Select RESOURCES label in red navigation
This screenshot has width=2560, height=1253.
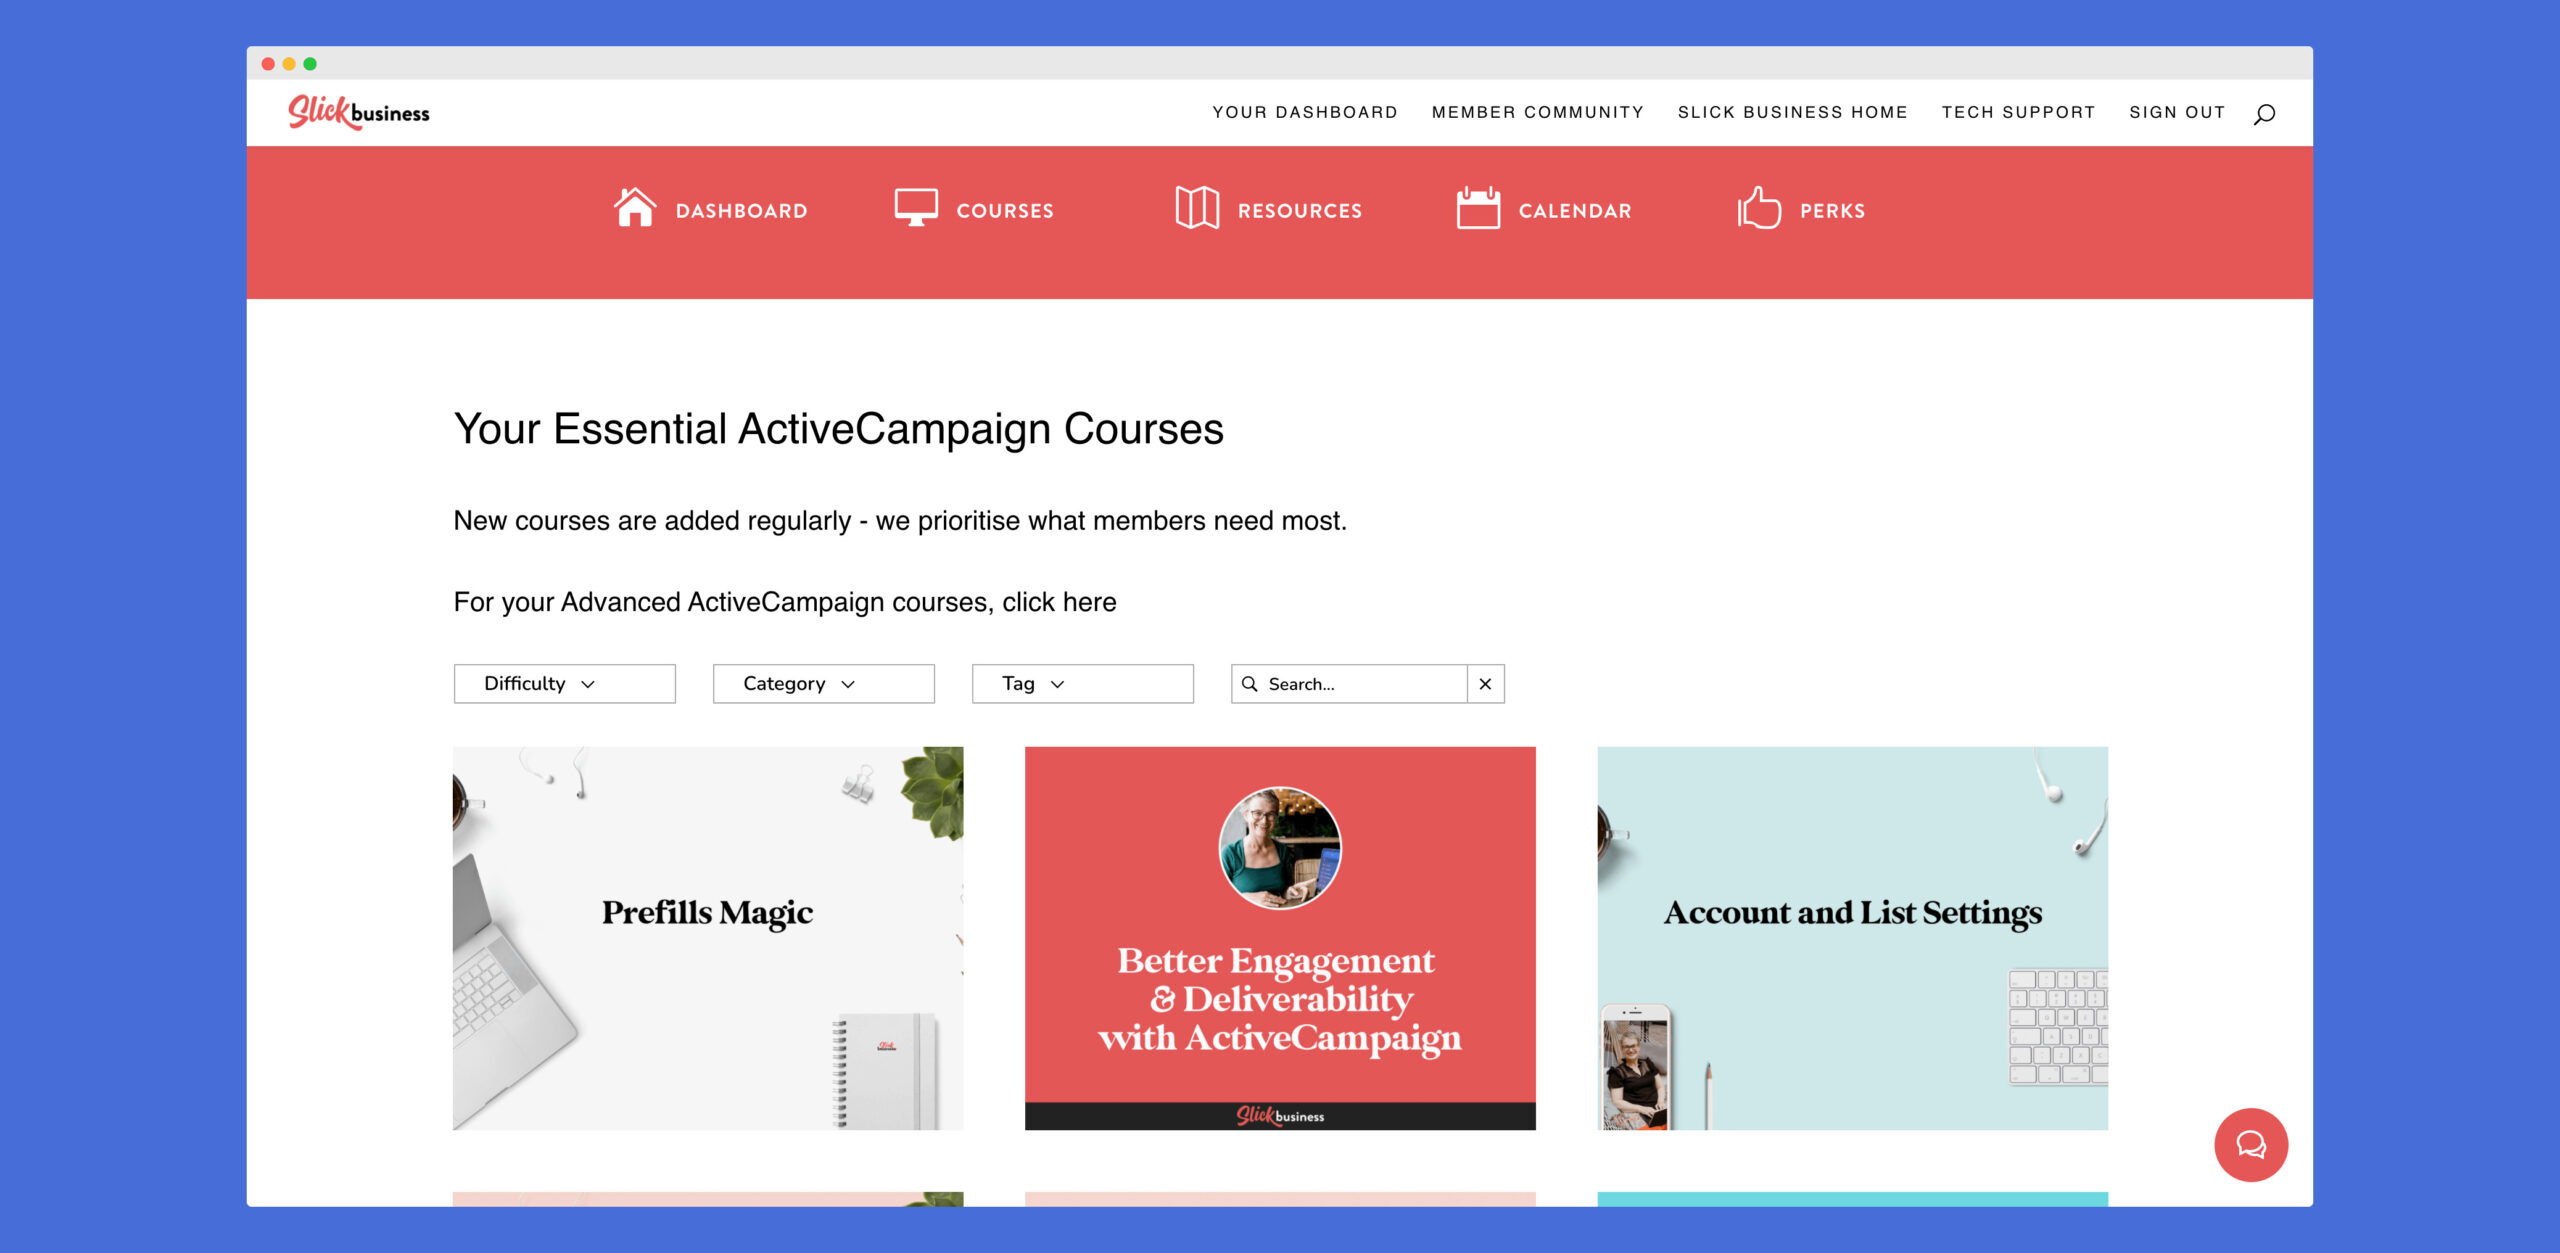click(1299, 211)
